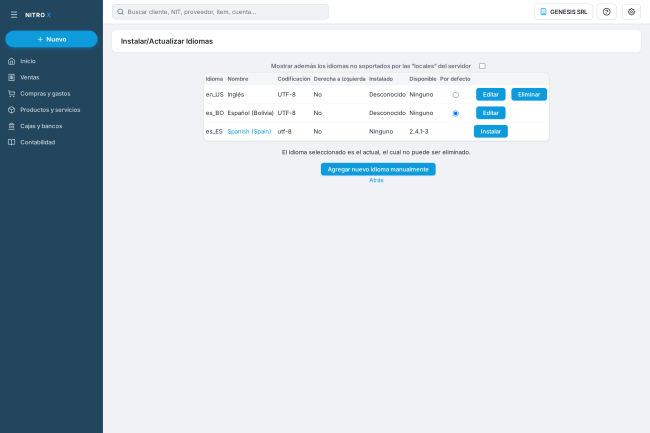Viewport: 650px width, 433px height.
Task: Click the search magnifier icon
Action: [121, 12]
